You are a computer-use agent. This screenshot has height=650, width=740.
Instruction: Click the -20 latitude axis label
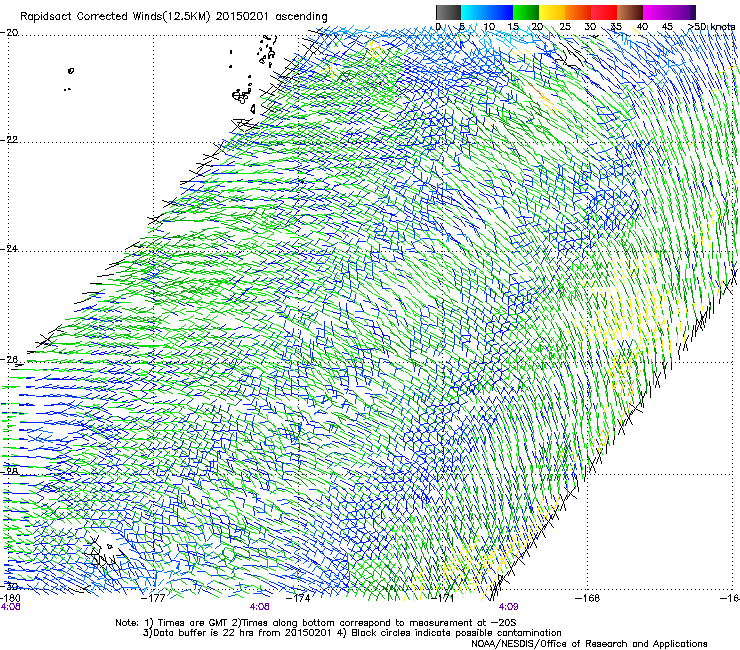coord(10,32)
